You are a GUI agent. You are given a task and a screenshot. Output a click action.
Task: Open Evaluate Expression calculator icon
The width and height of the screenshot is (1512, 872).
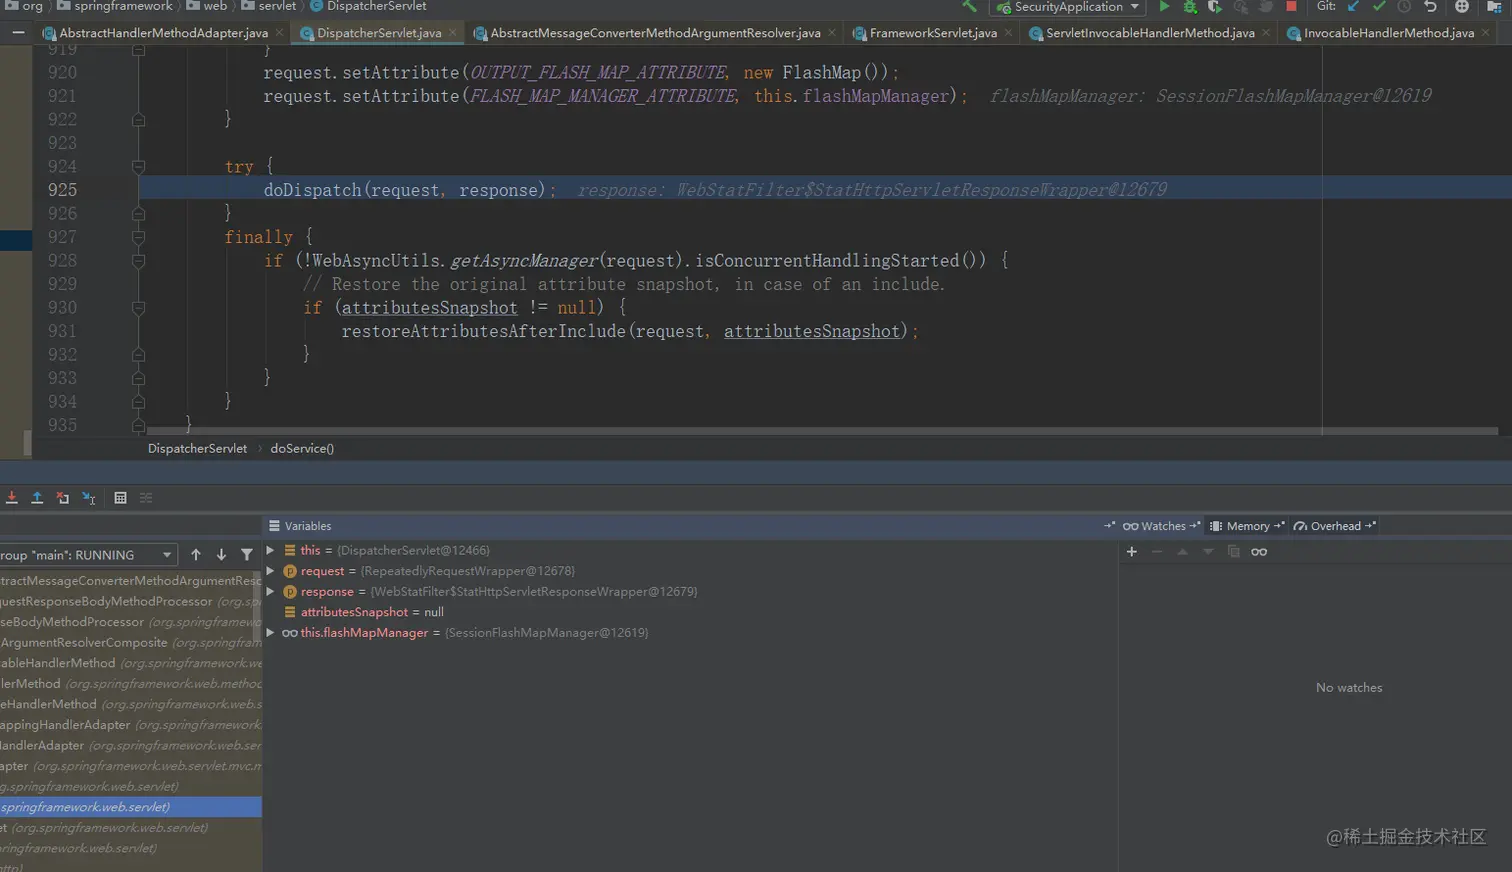click(120, 498)
